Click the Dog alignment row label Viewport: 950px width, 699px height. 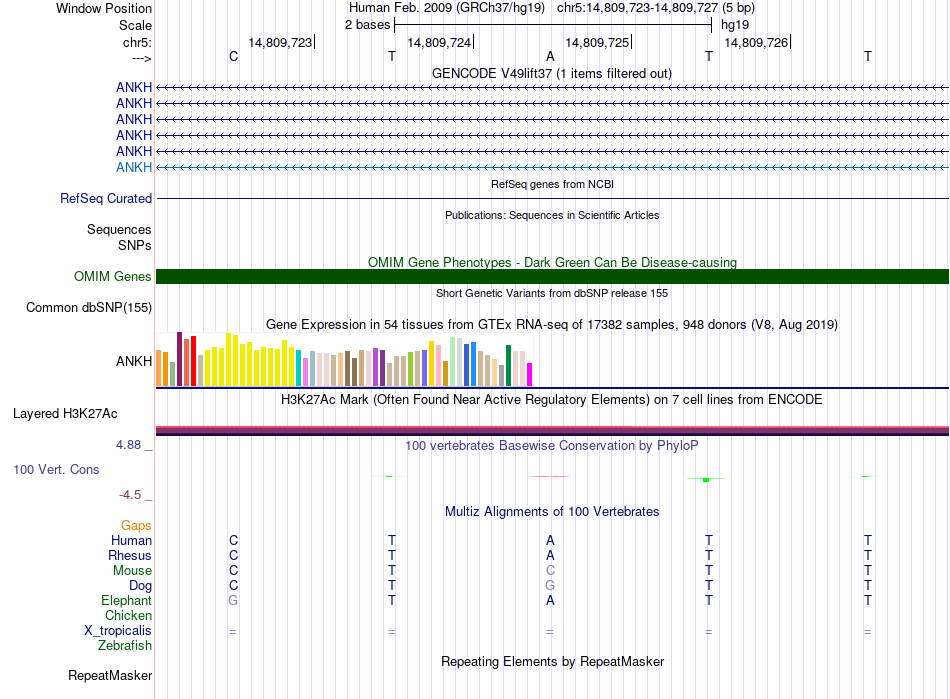pyautogui.click(x=141, y=586)
